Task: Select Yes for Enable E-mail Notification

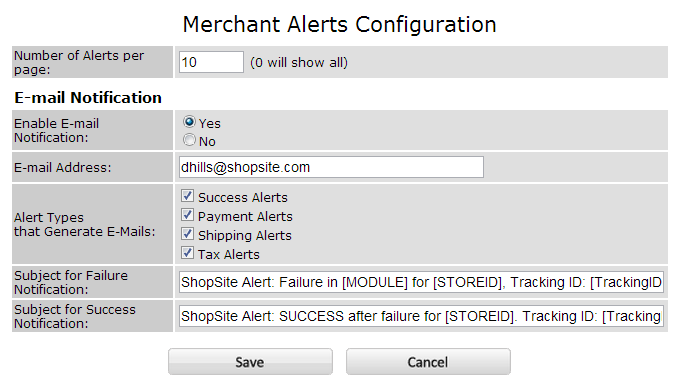Action: point(189,122)
